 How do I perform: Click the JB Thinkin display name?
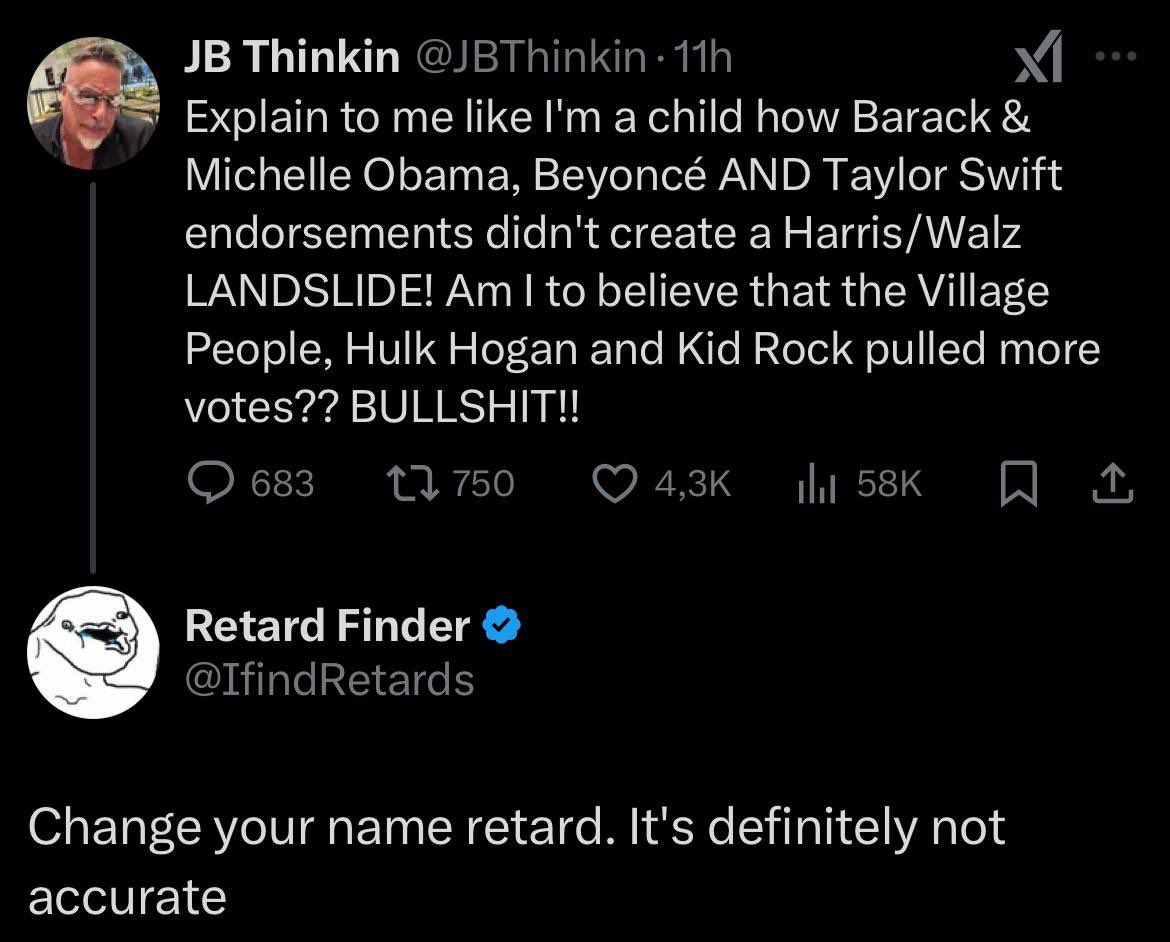pyautogui.click(x=292, y=59)
